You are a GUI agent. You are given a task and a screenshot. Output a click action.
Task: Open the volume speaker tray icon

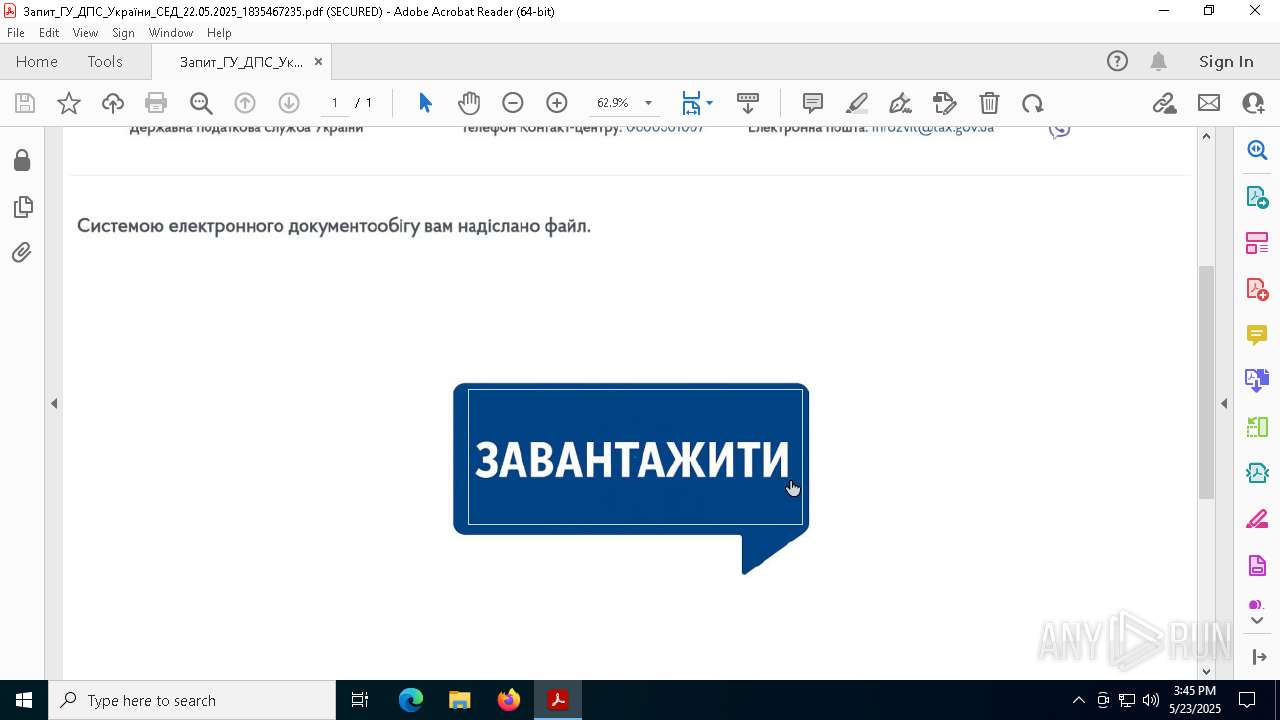(1151, 700)
